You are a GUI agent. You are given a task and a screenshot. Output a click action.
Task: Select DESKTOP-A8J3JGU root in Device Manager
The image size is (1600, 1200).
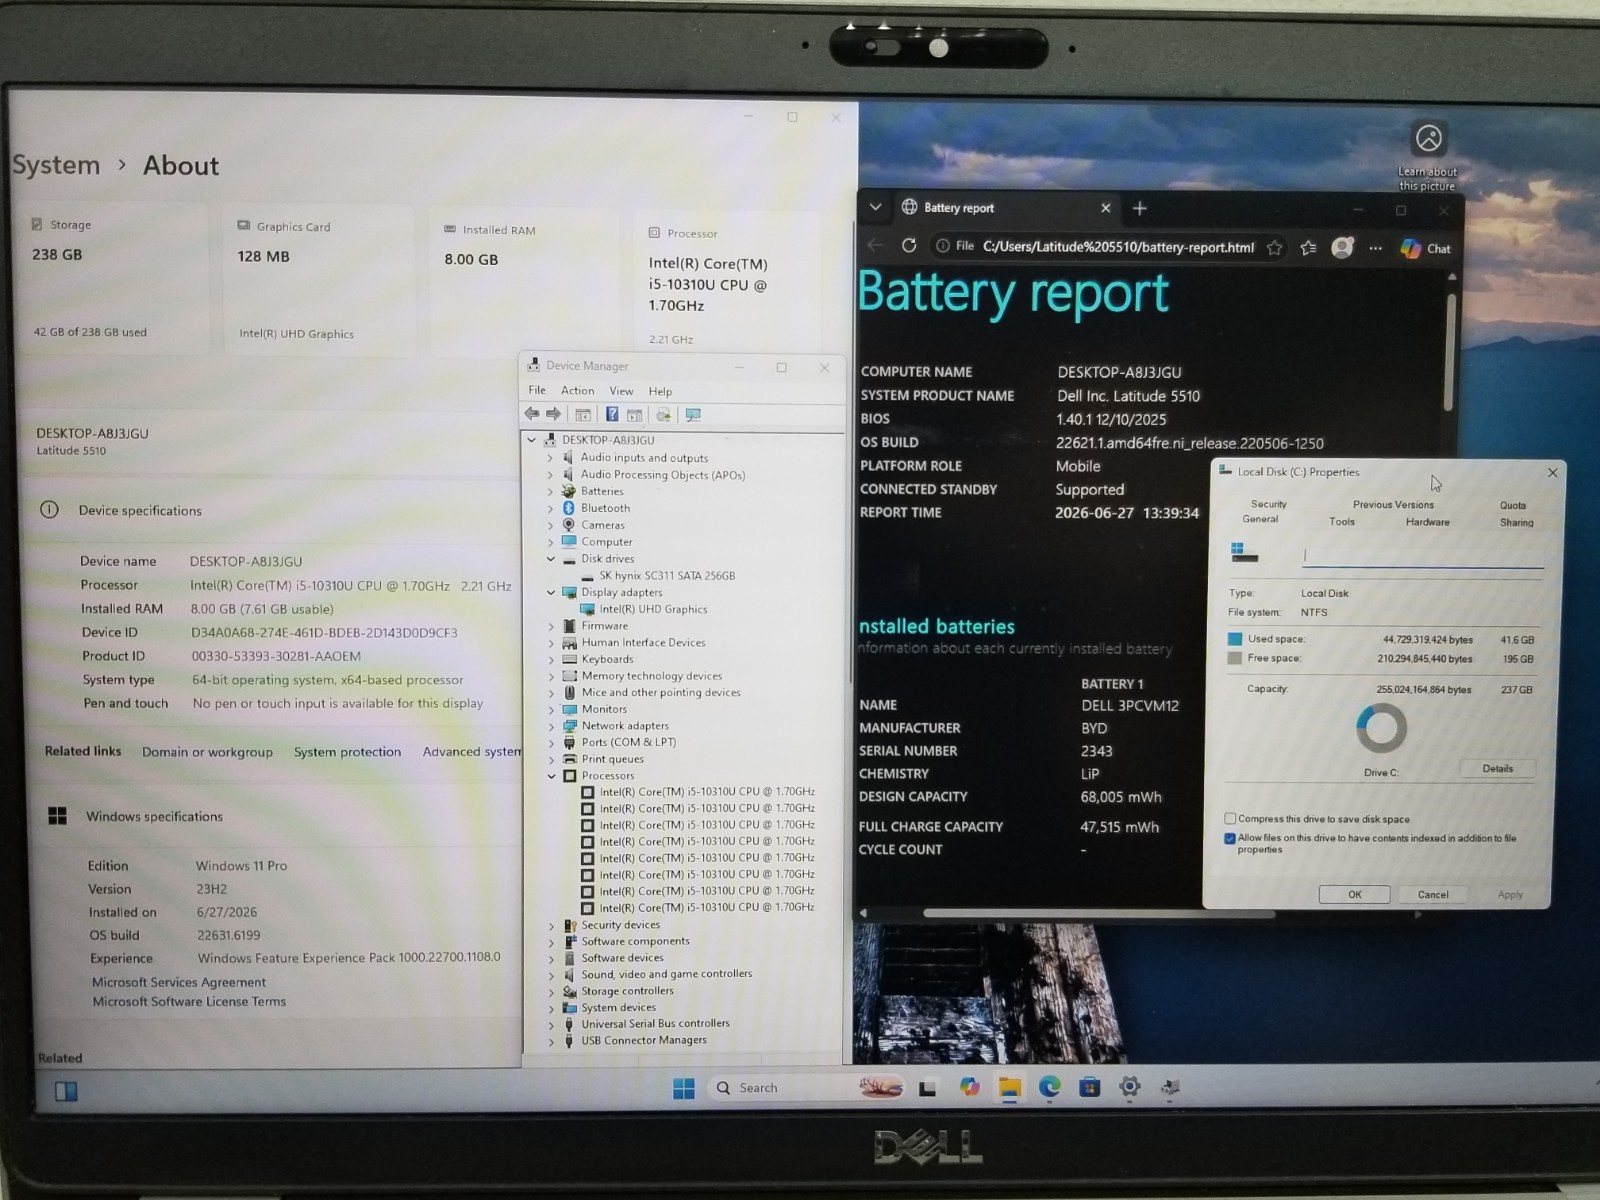point(608,440)
